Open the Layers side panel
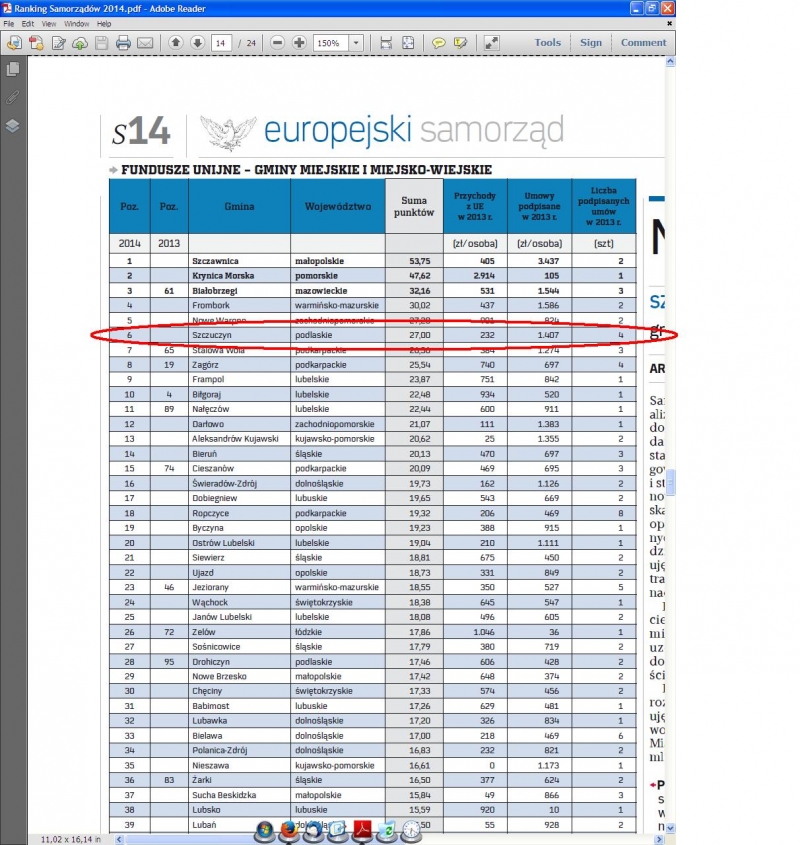Screen dimensions: 800x845 pos(13,126)
